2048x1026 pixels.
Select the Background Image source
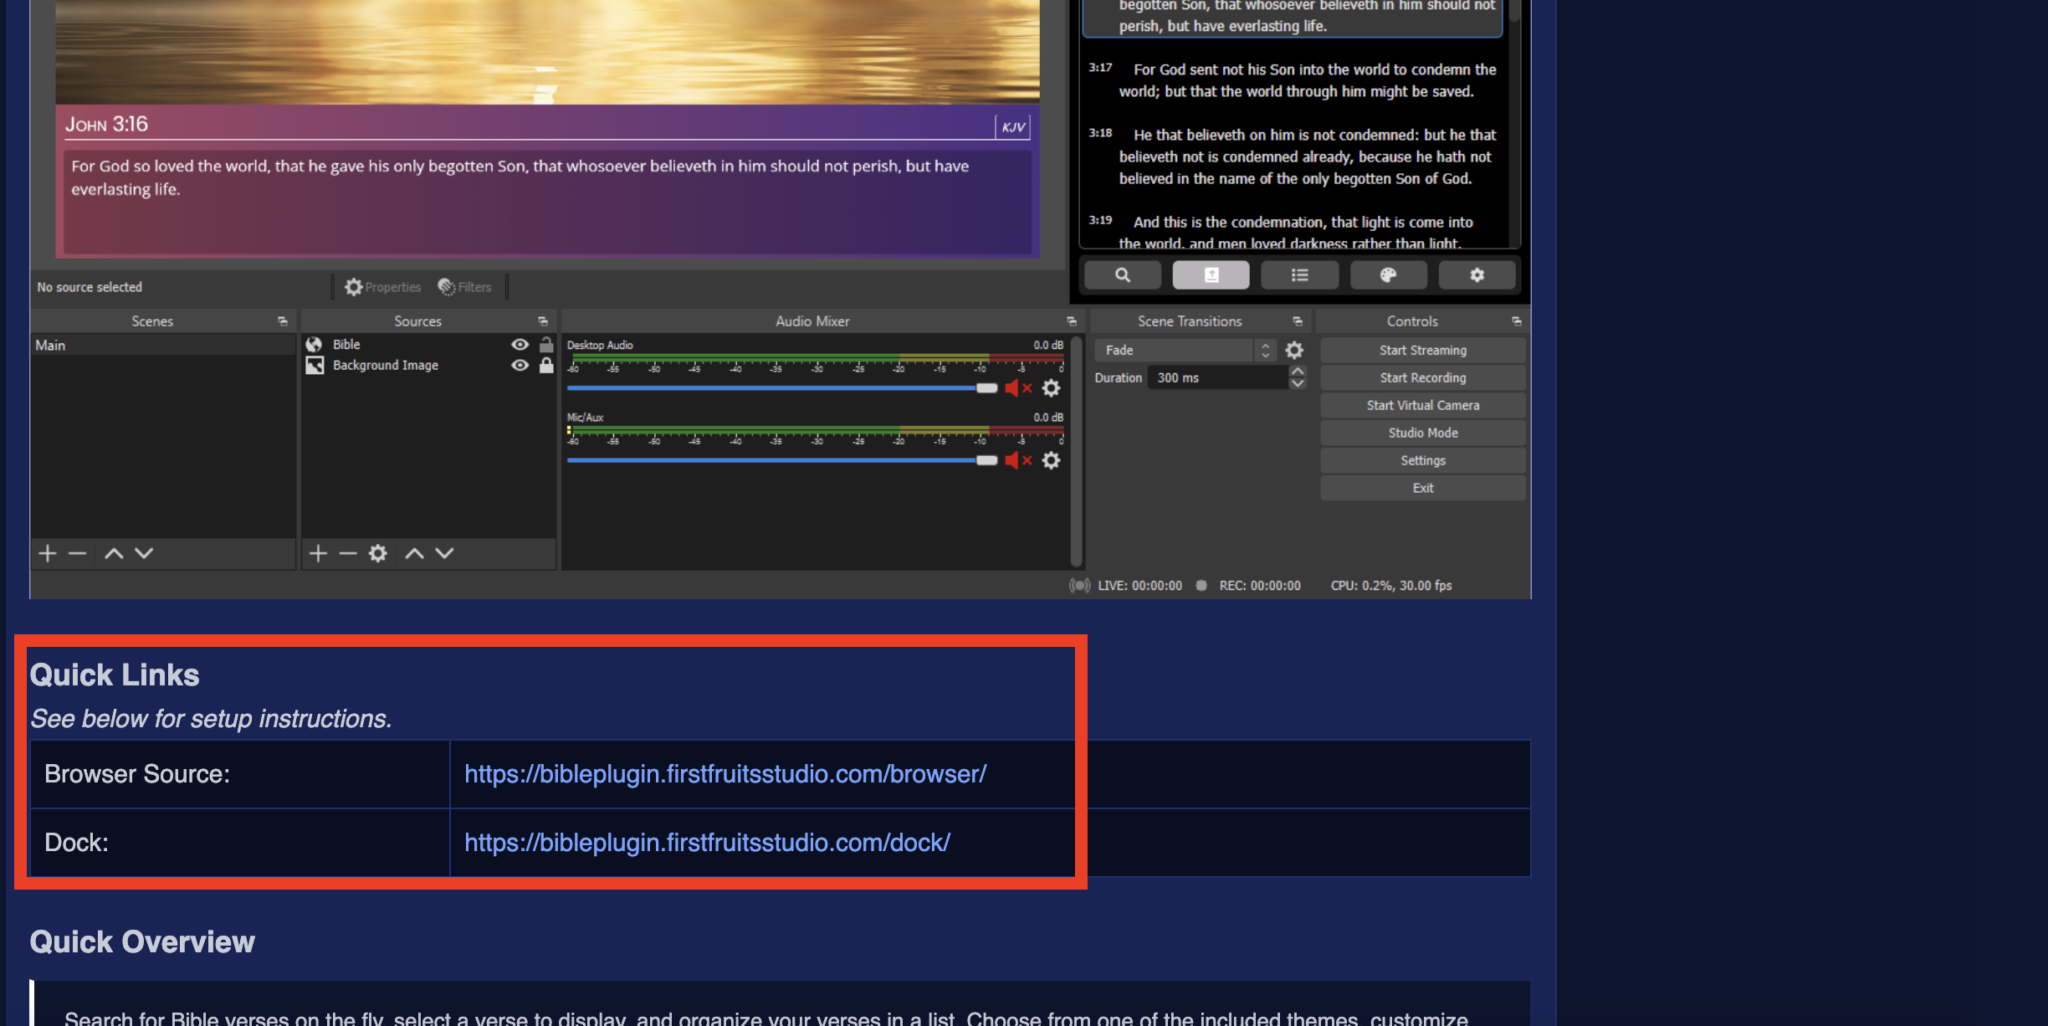tap(385, 365)
